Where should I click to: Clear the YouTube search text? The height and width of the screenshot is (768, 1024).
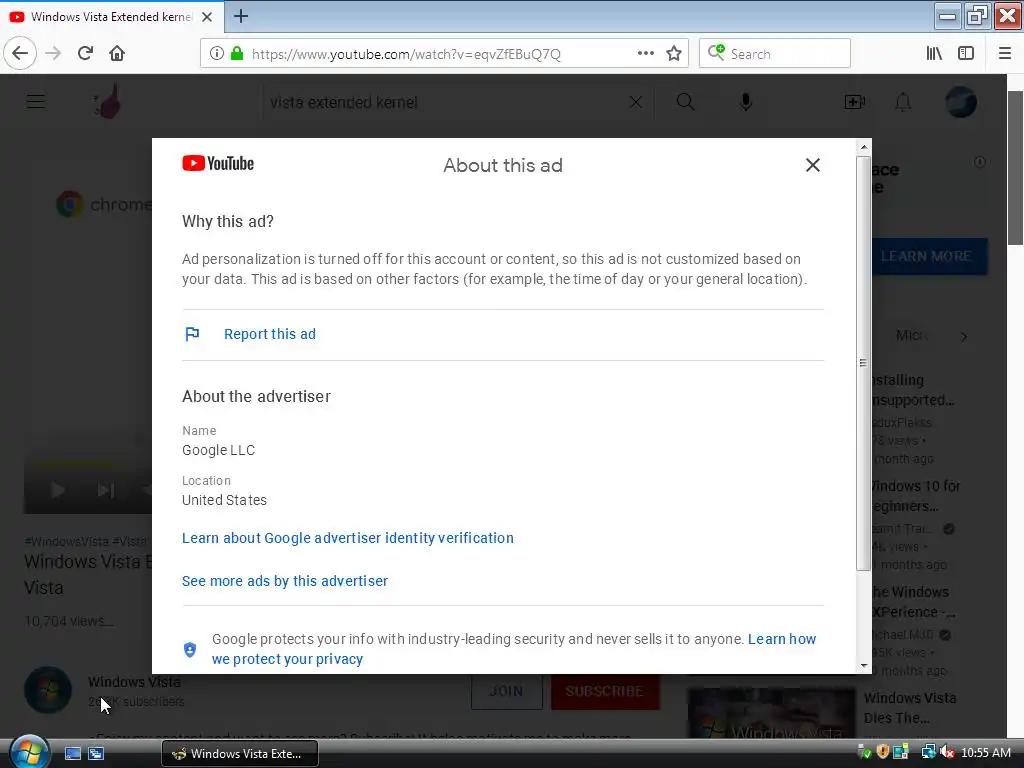click(x=635, y=102)
